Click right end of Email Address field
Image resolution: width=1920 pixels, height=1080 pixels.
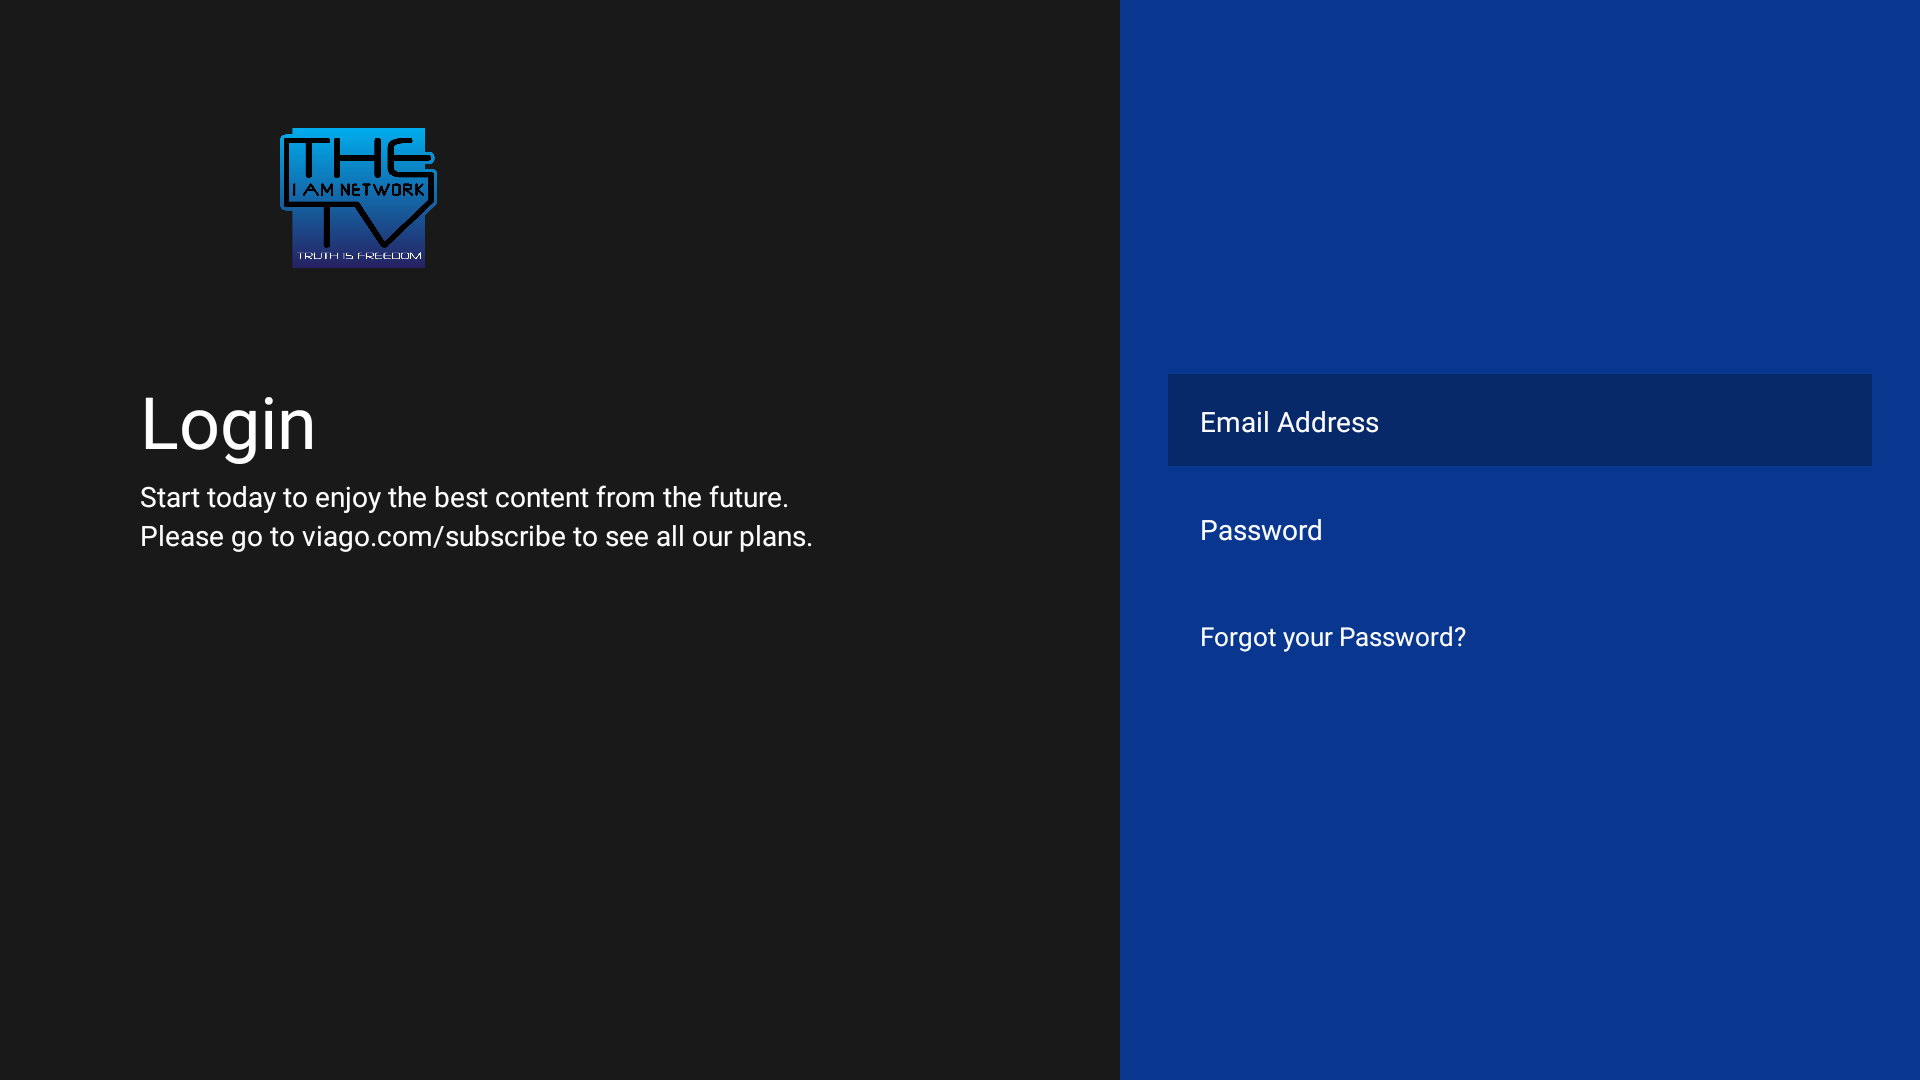1840,420
